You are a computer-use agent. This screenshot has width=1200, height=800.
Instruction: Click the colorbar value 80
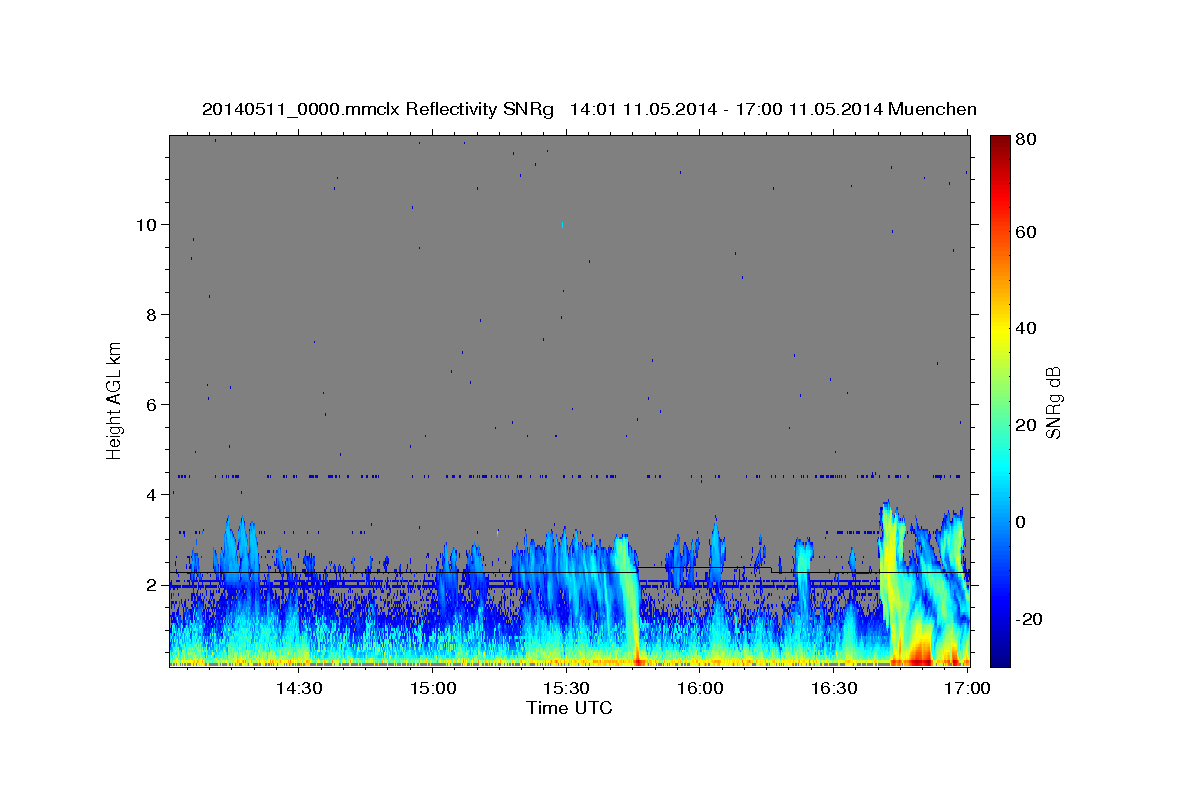[1025, 140]
